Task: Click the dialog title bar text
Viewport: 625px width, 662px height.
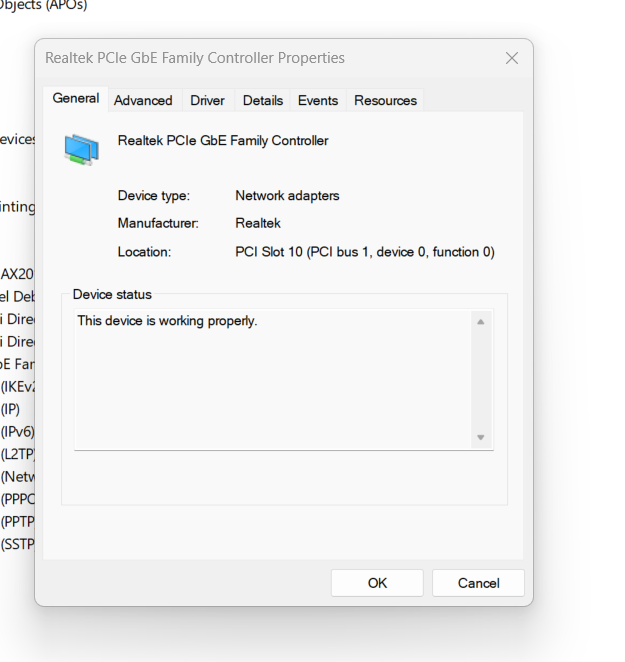Action: (195, 58)
